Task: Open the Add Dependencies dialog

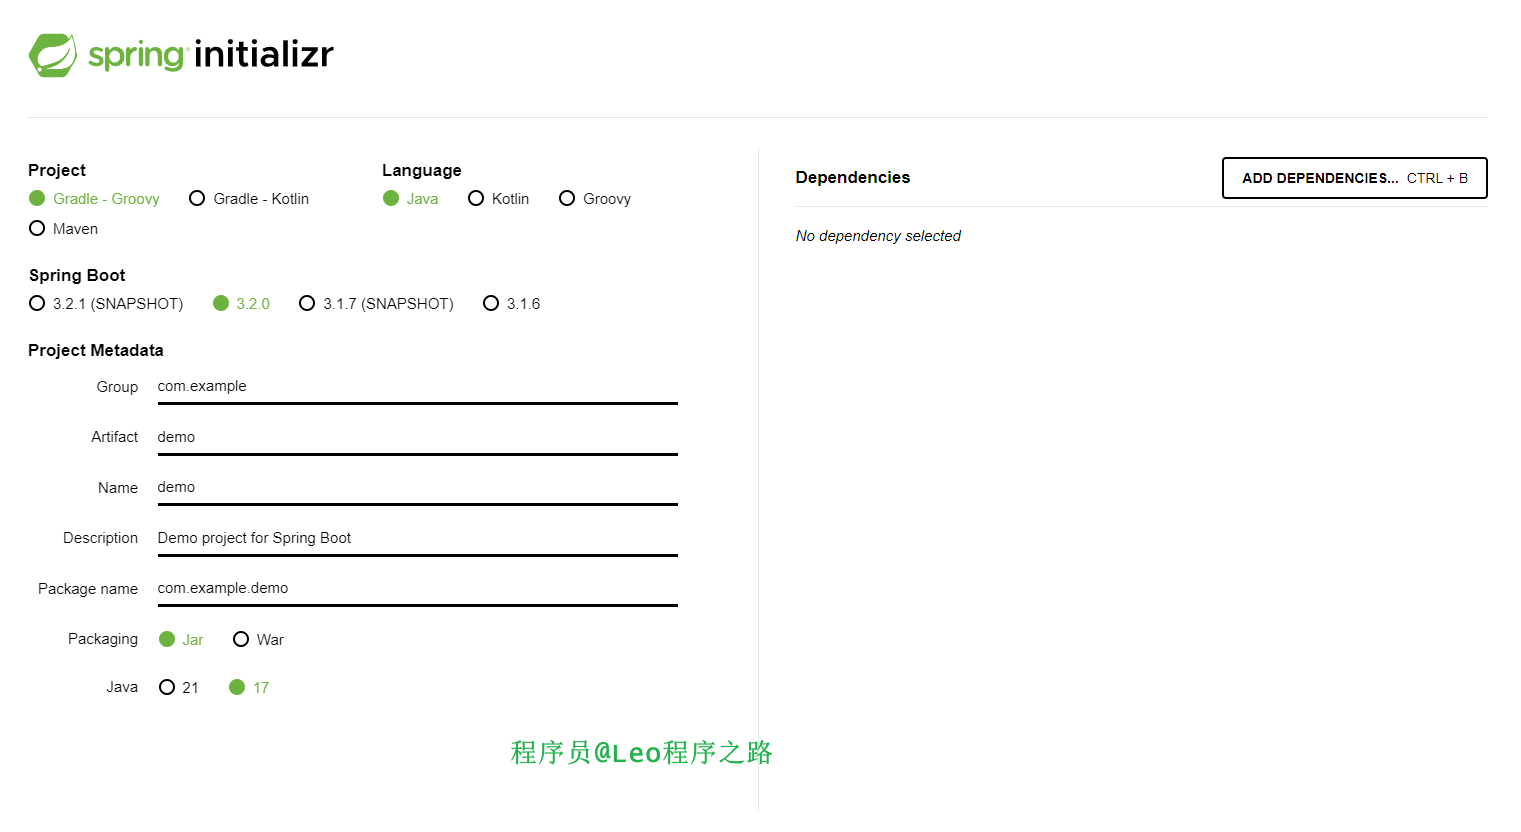Action: (x=1354, y=178)
